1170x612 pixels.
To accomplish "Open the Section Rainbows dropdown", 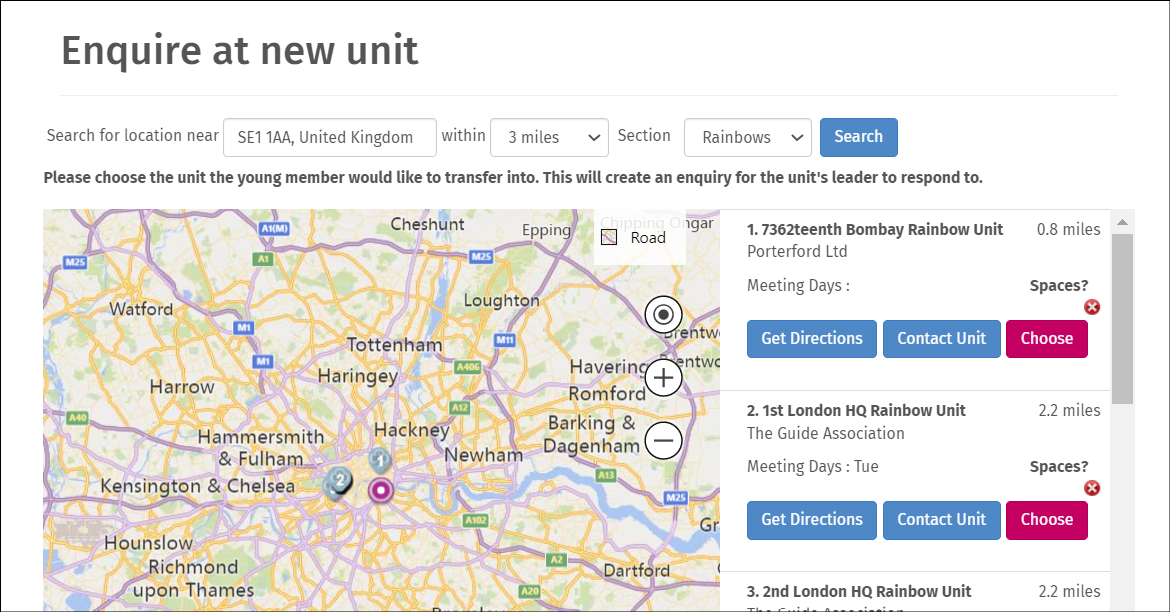I will [748, 137].
